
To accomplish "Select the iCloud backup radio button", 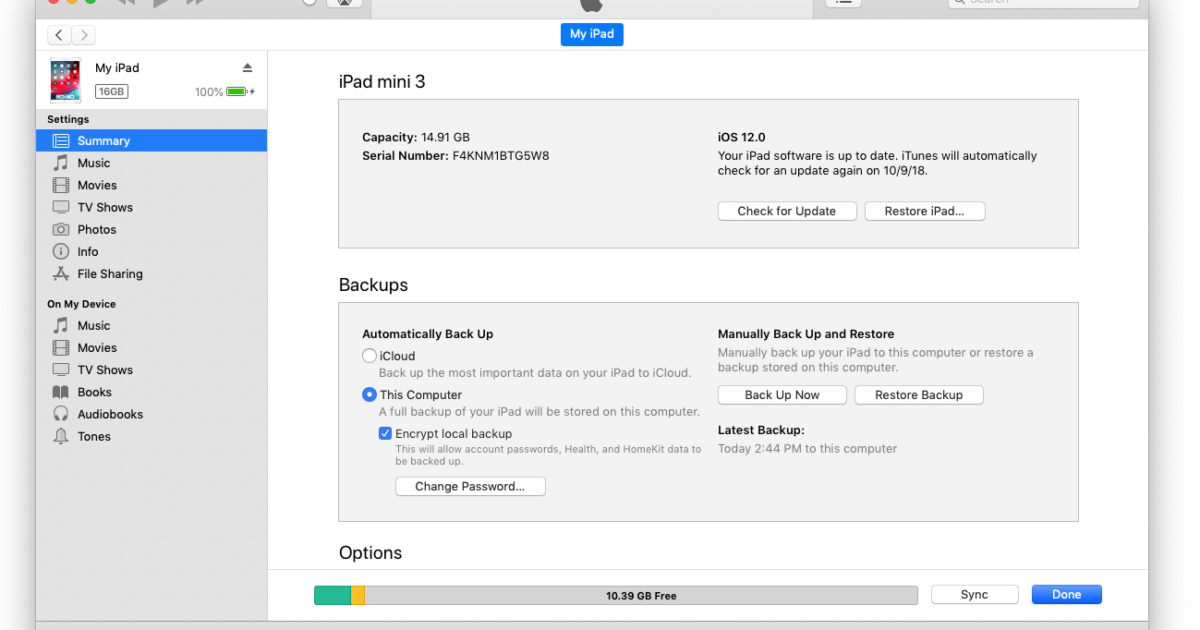I will click(370, 356).
